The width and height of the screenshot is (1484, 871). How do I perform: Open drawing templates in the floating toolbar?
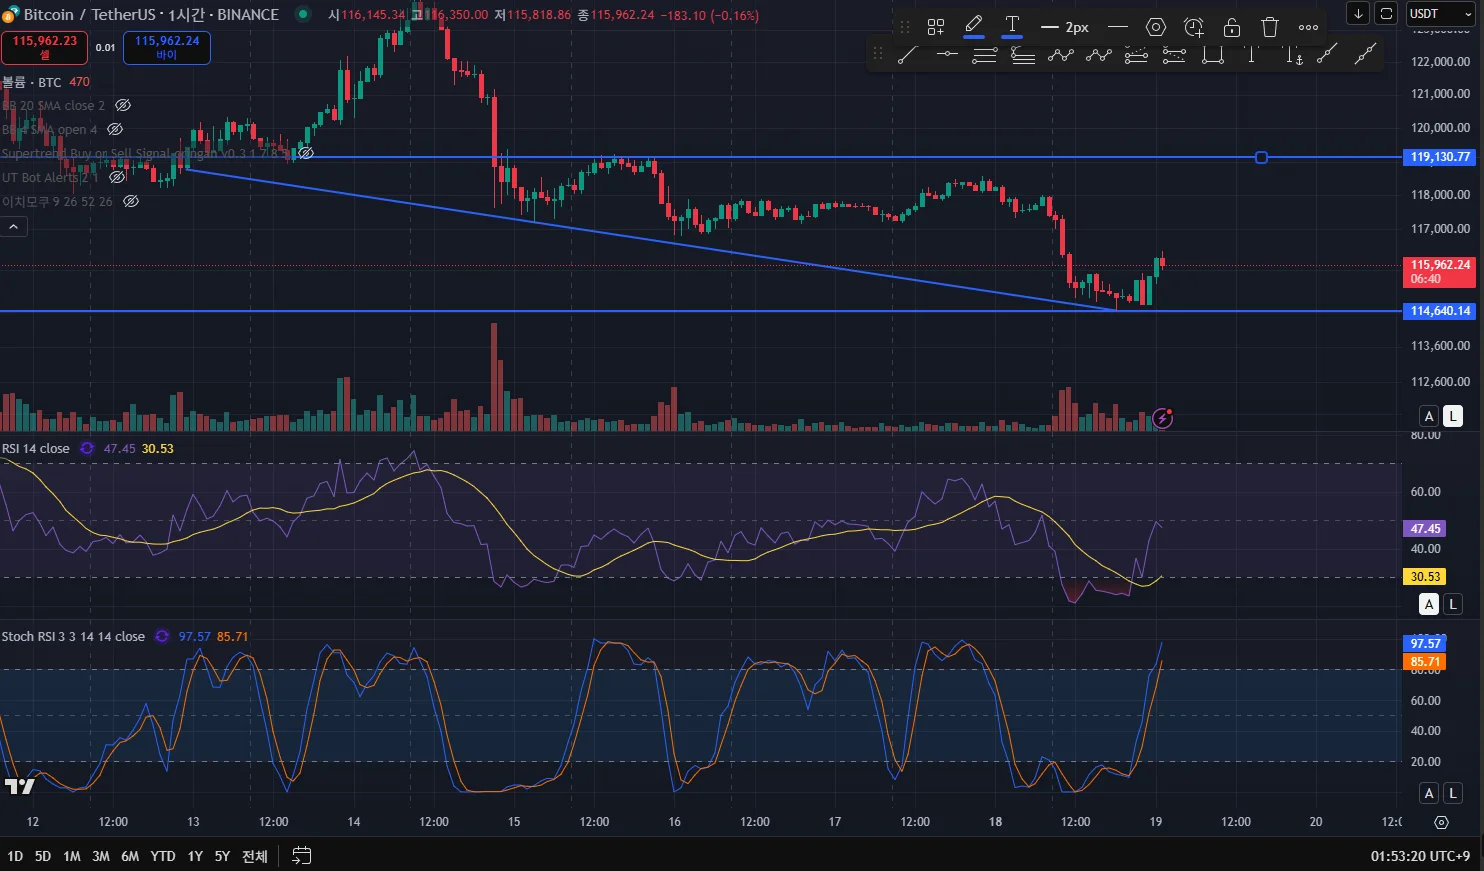[x=936, y=27]
